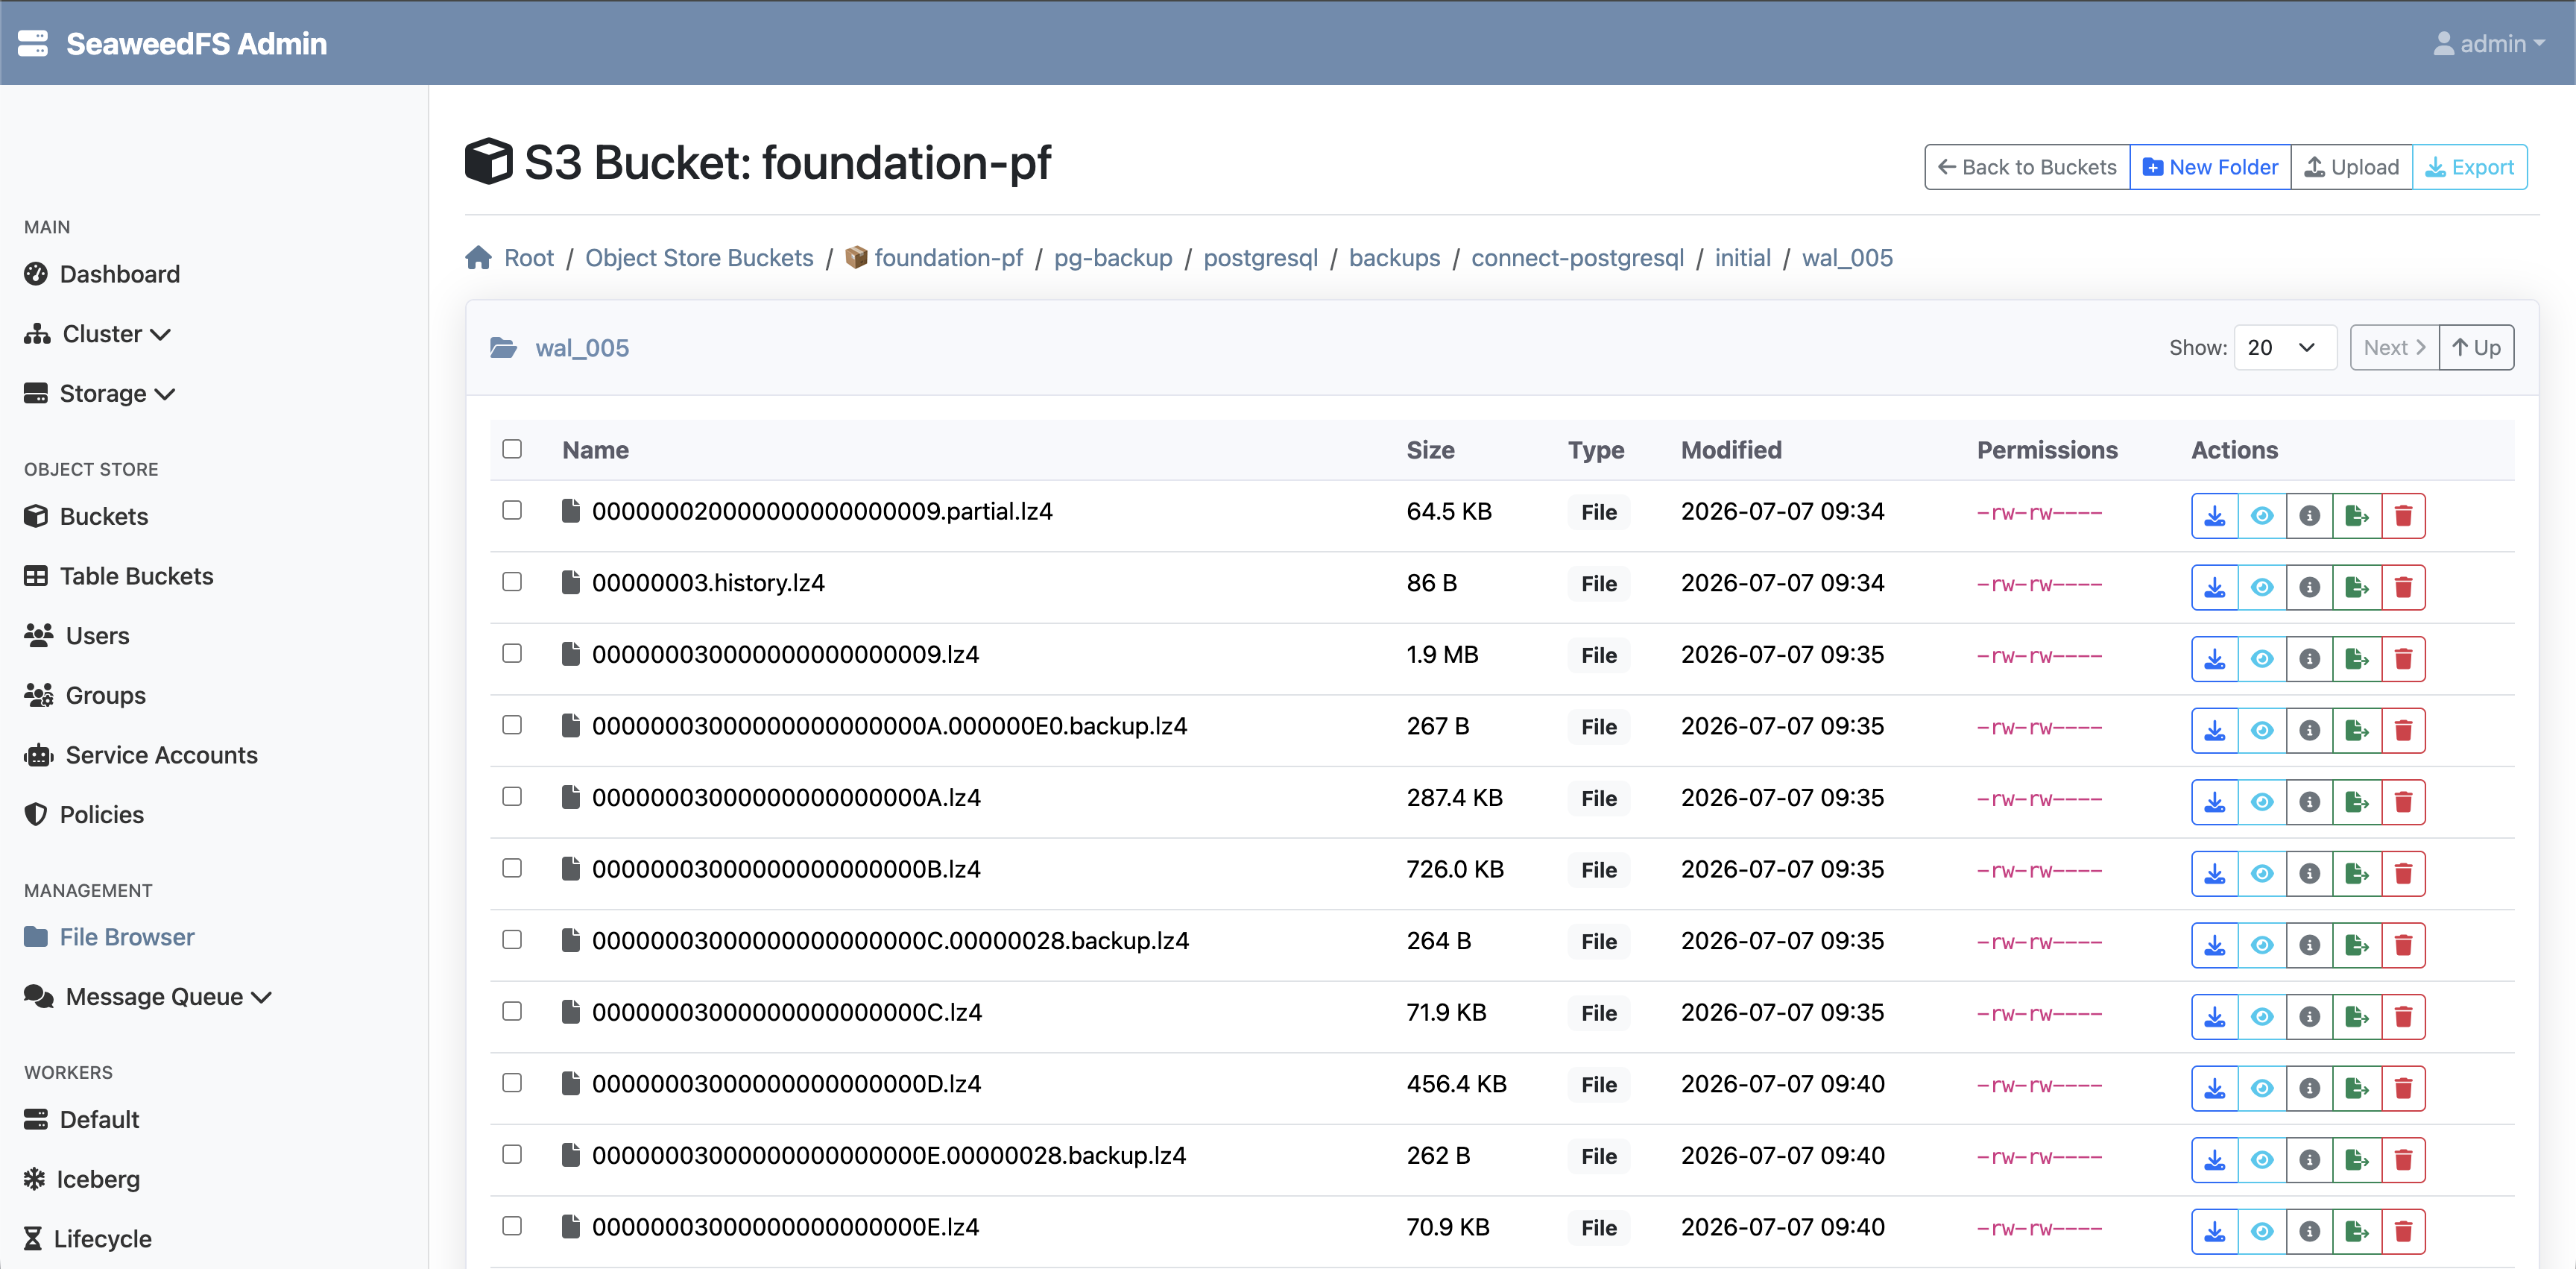Show info for 00000003000000000000000A.000000E0.backup.lz4
Viewport: 2576px width, 1269px height.
2309,731
